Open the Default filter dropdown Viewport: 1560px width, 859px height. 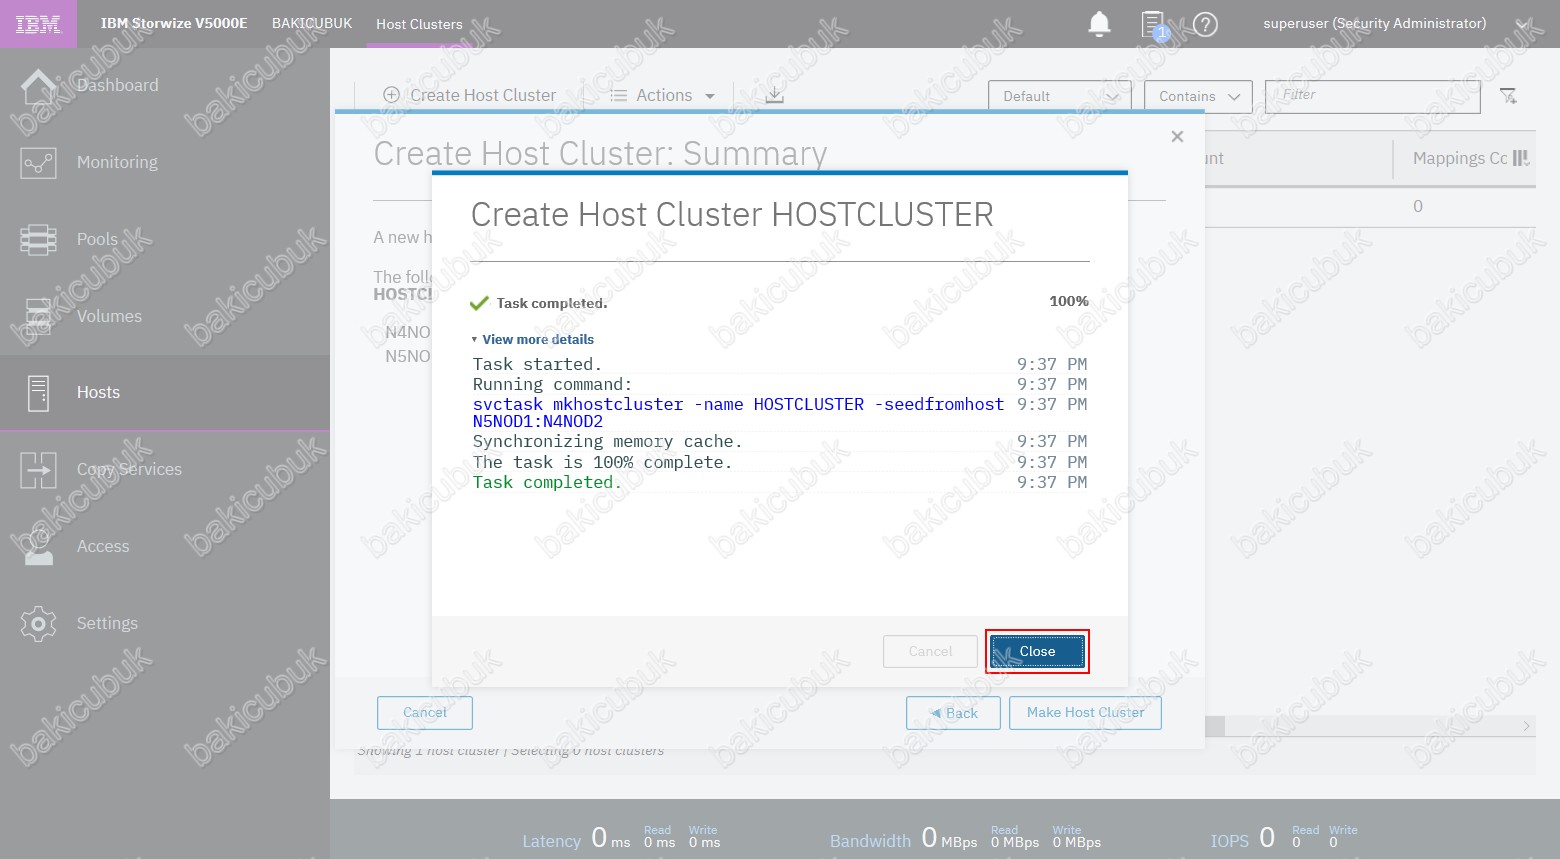point(1060,96)
